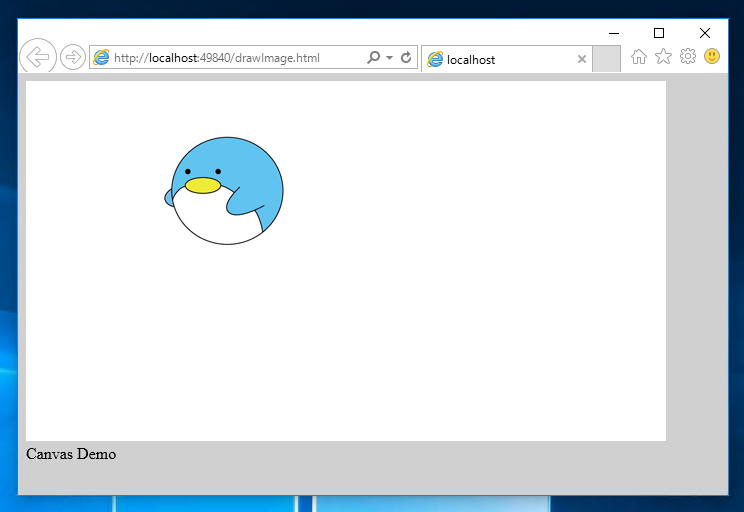Screen dimensions: 744x512
Task: Go to the Home page icon
Action: click(x=639, y=56)
